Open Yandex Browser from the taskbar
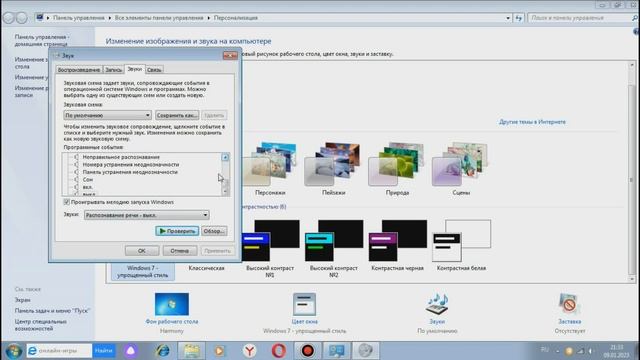The height and width of the screenshot is (360, 640). pos(249,351)
